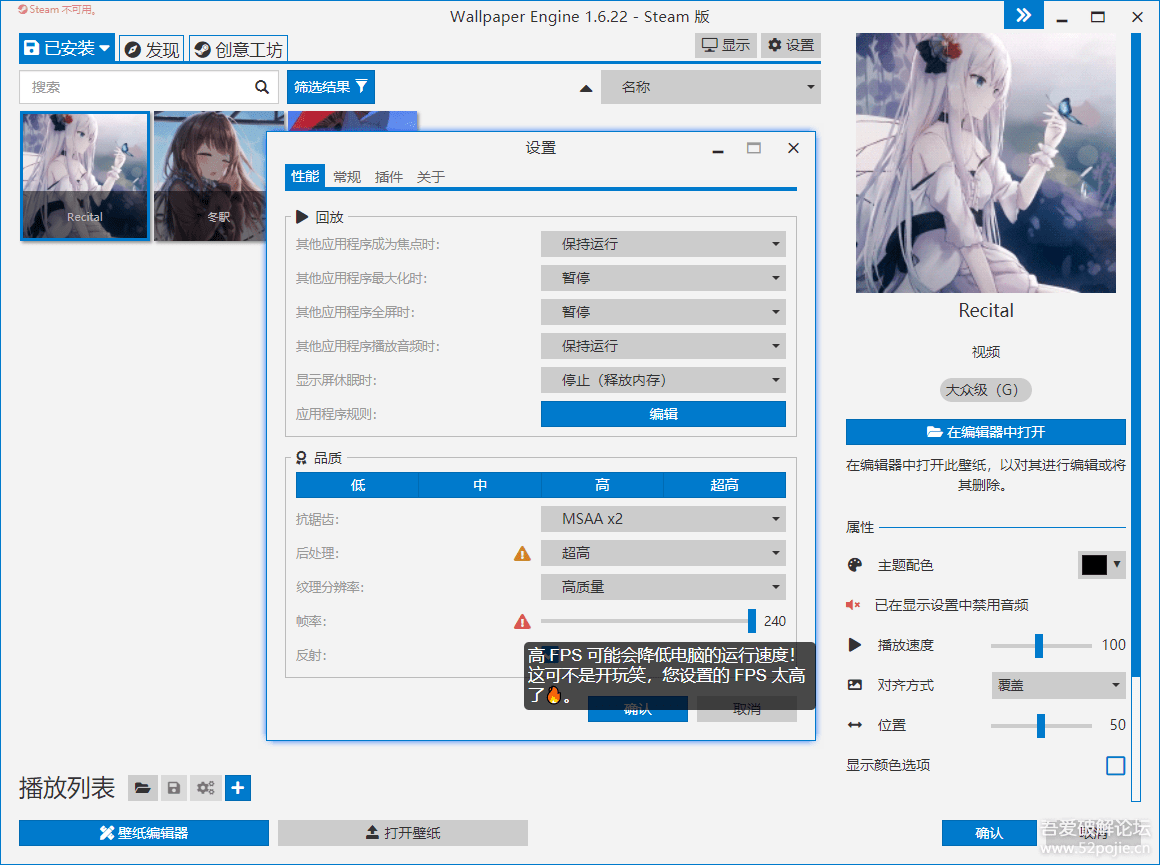Select the 中 medium quality preset

coord(480,485)
